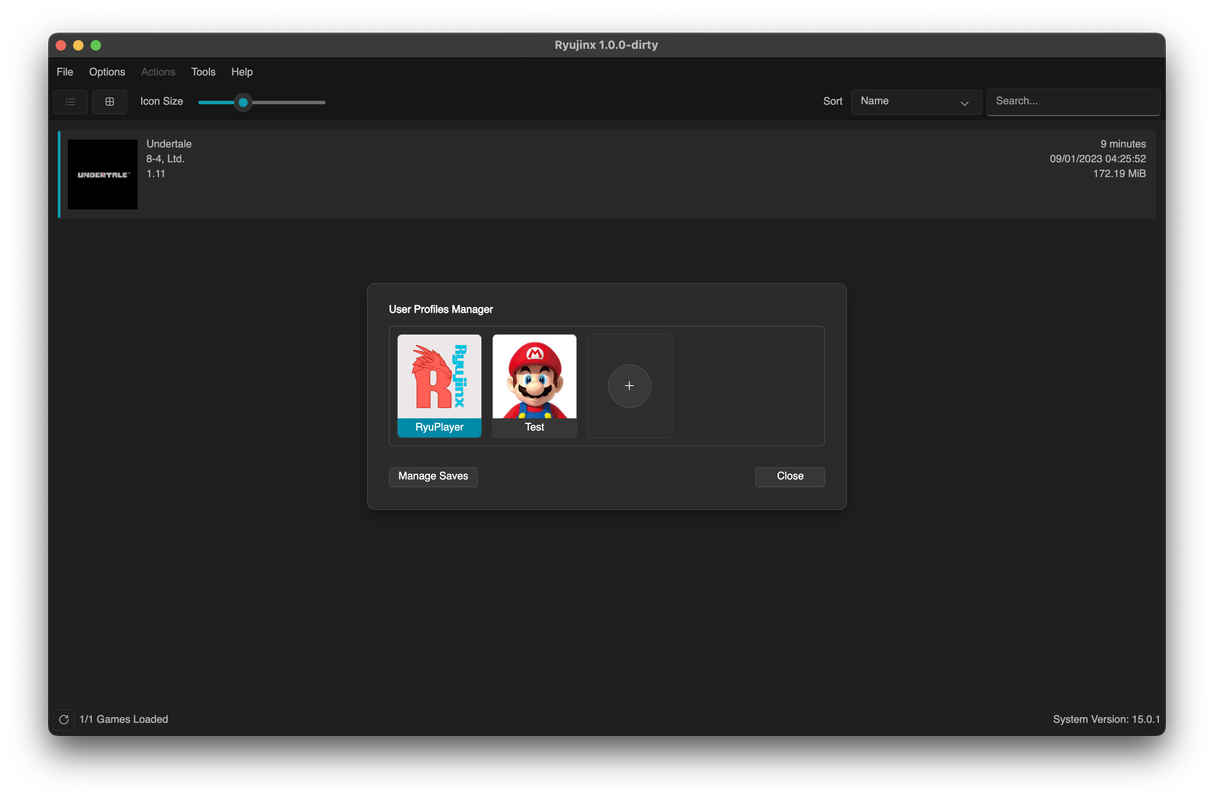Open the Help menu
Viewport: 1214px width, 800px height.
[242, 72]
